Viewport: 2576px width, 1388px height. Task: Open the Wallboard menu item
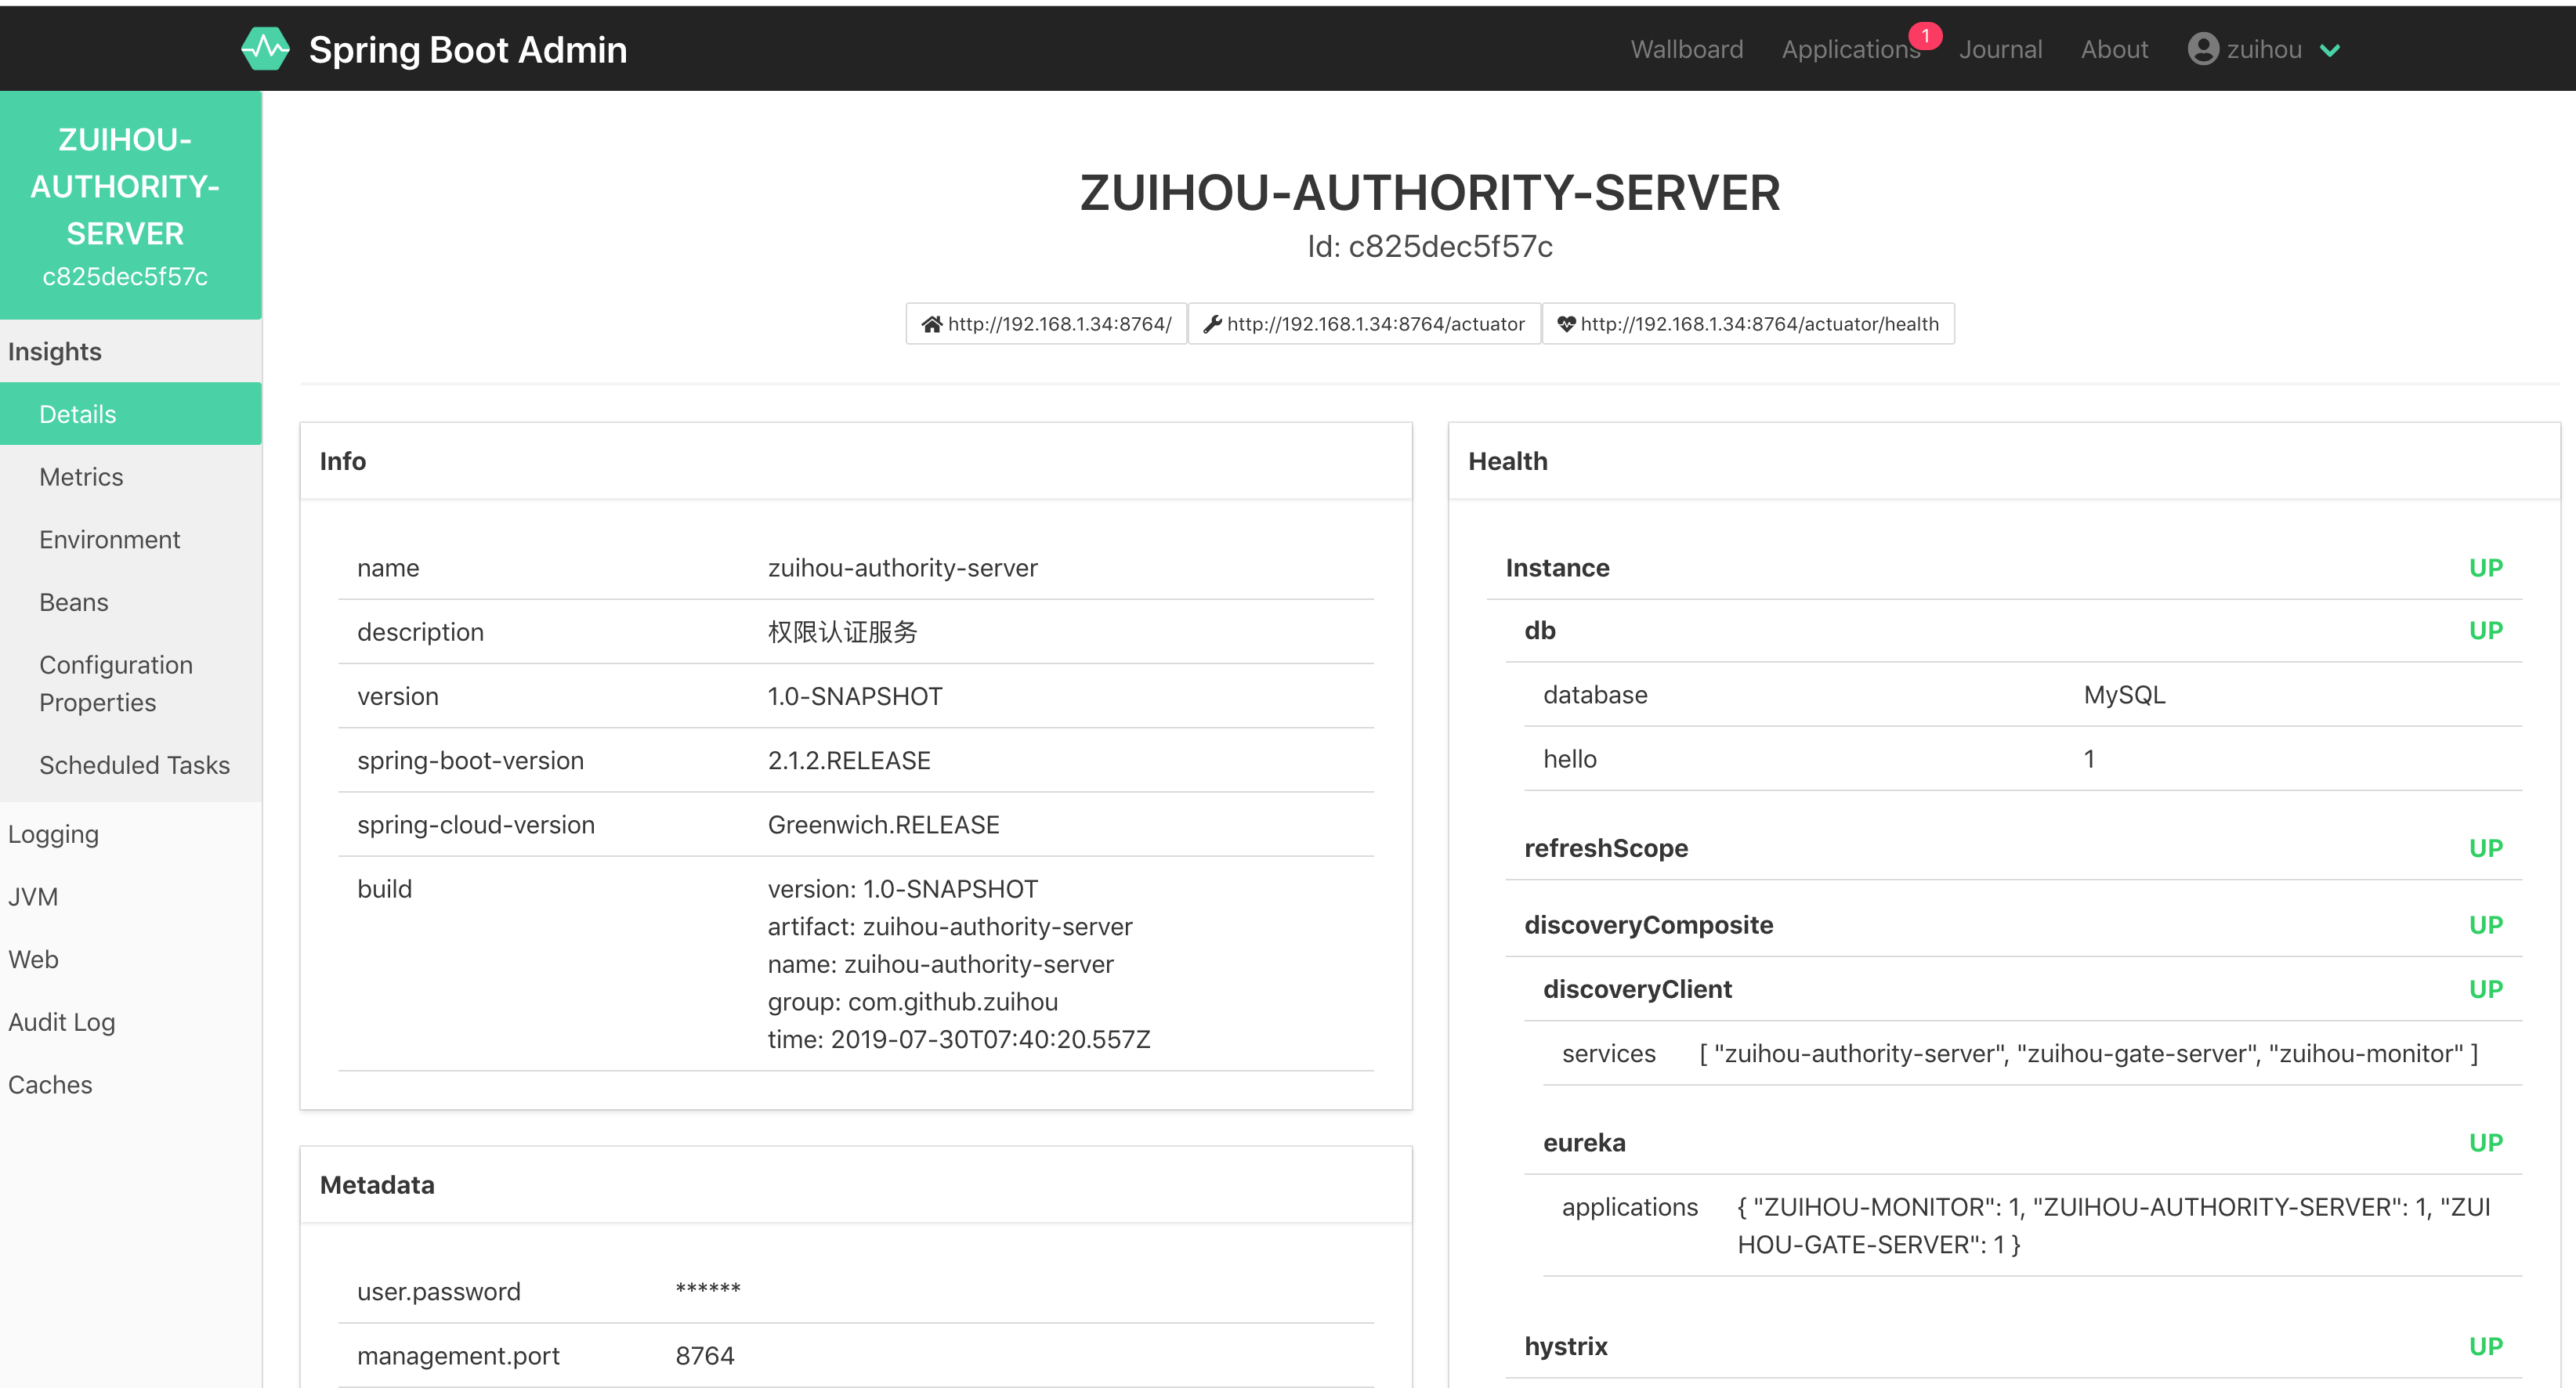[x=1686, y=49]
